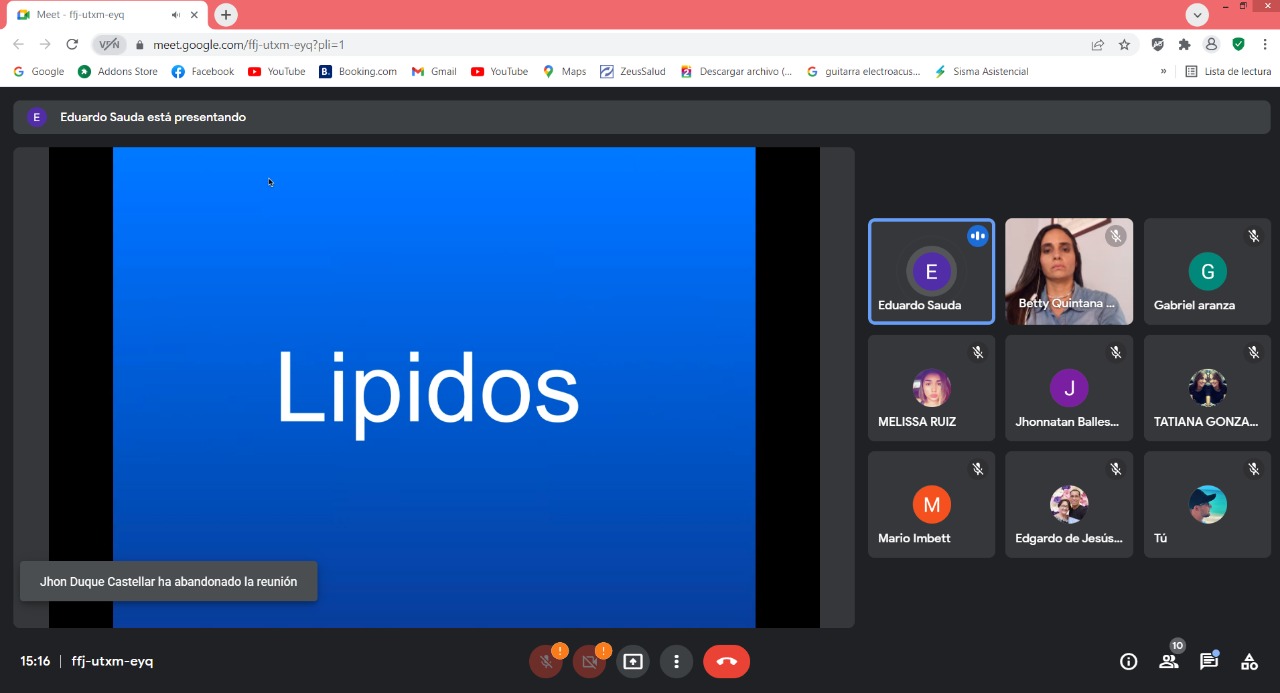Click the text 'Eduardo Sauda está presentando'
Viewport: 1280px width, 693px height.
click(153, 117)
